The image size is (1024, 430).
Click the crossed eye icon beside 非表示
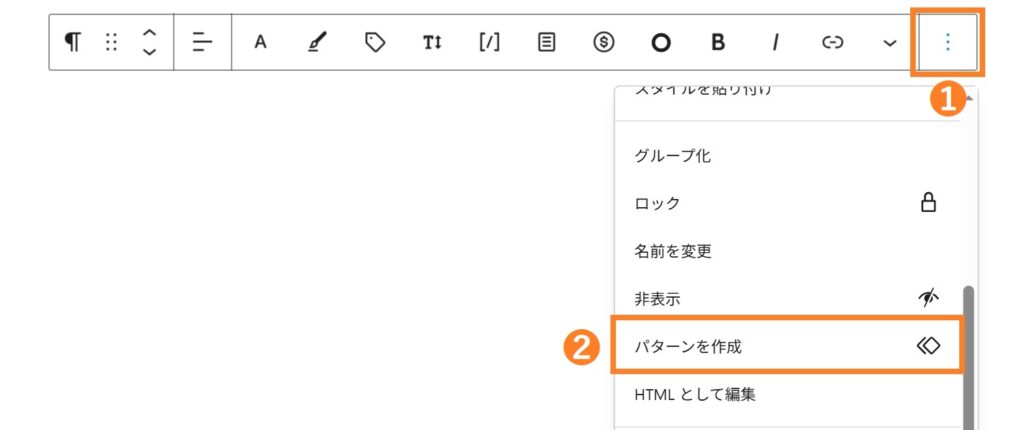928,298
